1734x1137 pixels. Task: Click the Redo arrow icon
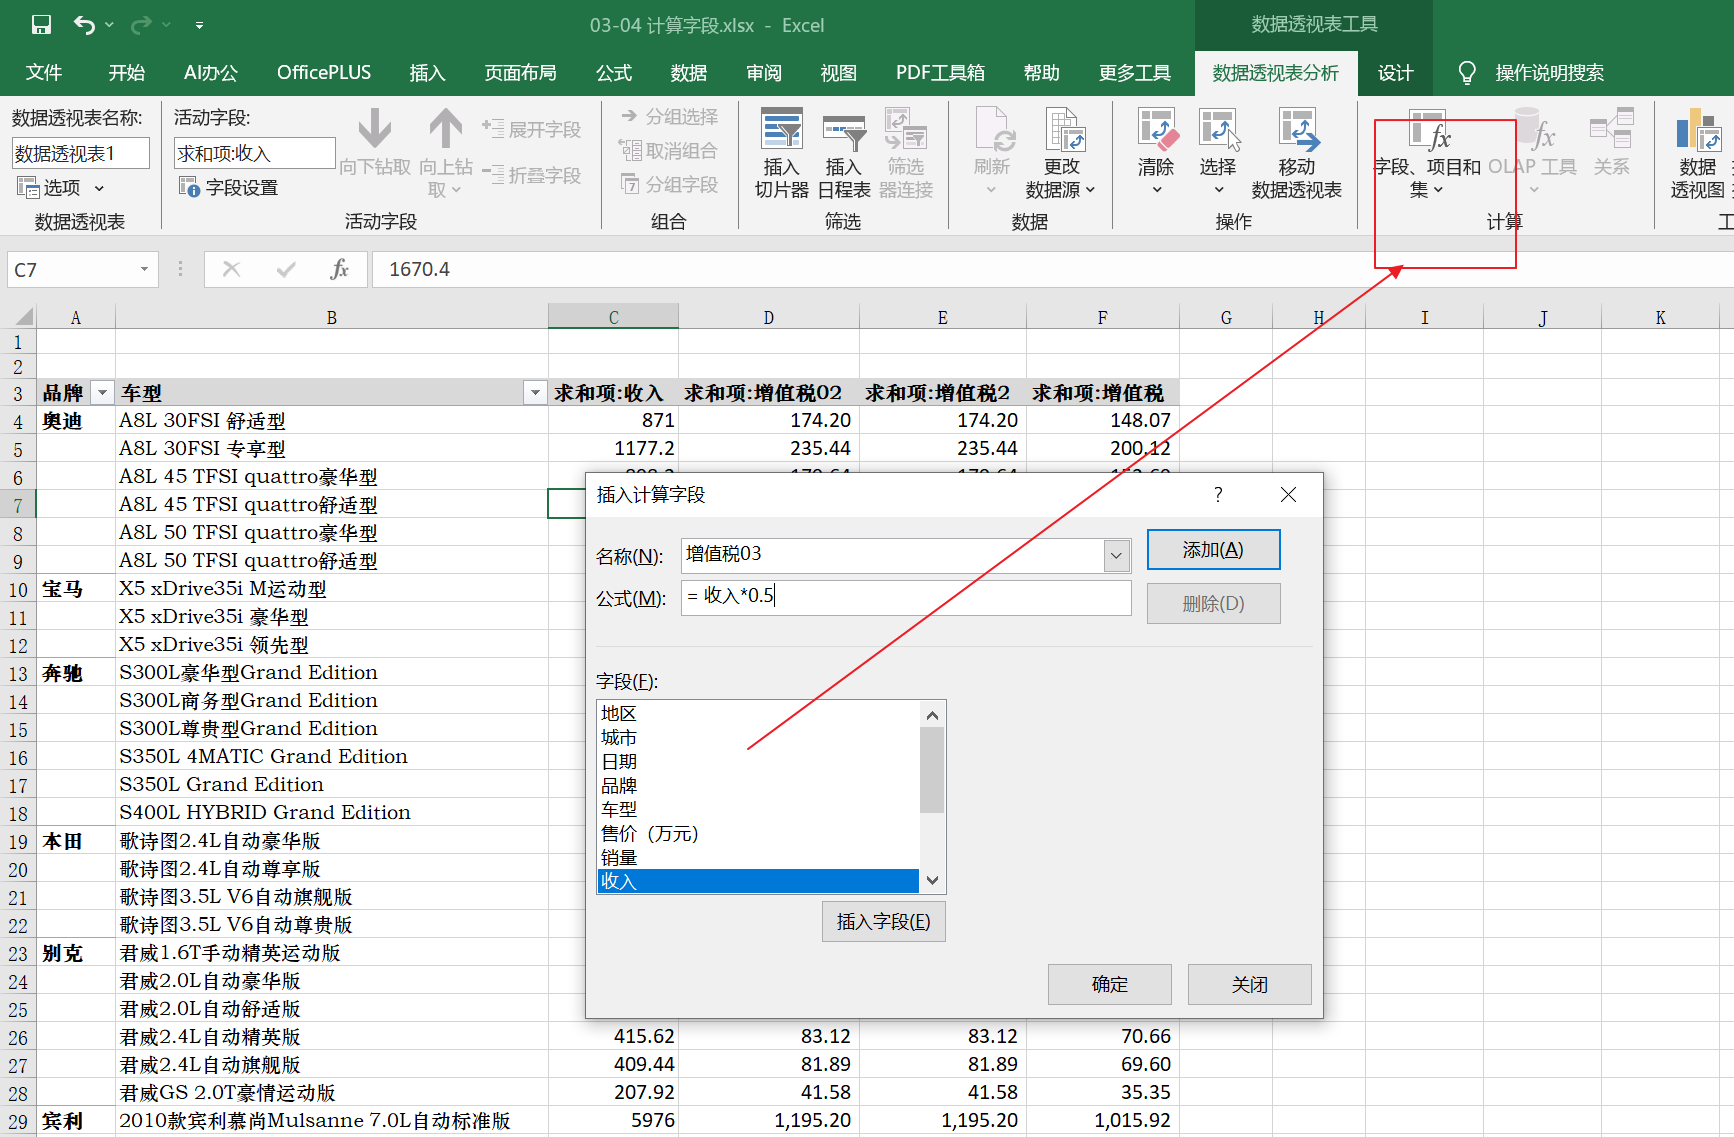tap(141, 25)
